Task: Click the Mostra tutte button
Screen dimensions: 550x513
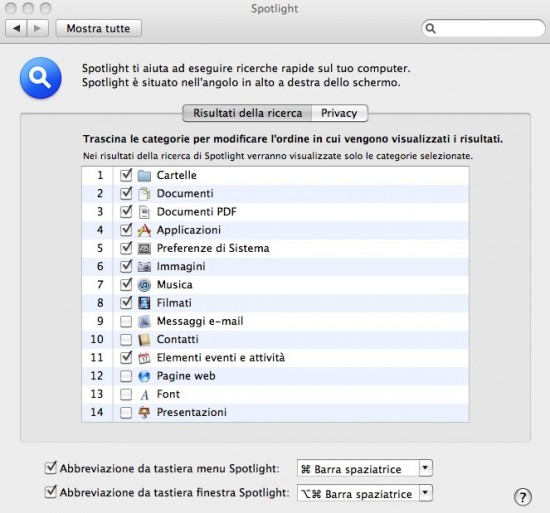Action: tap(99, 28)
